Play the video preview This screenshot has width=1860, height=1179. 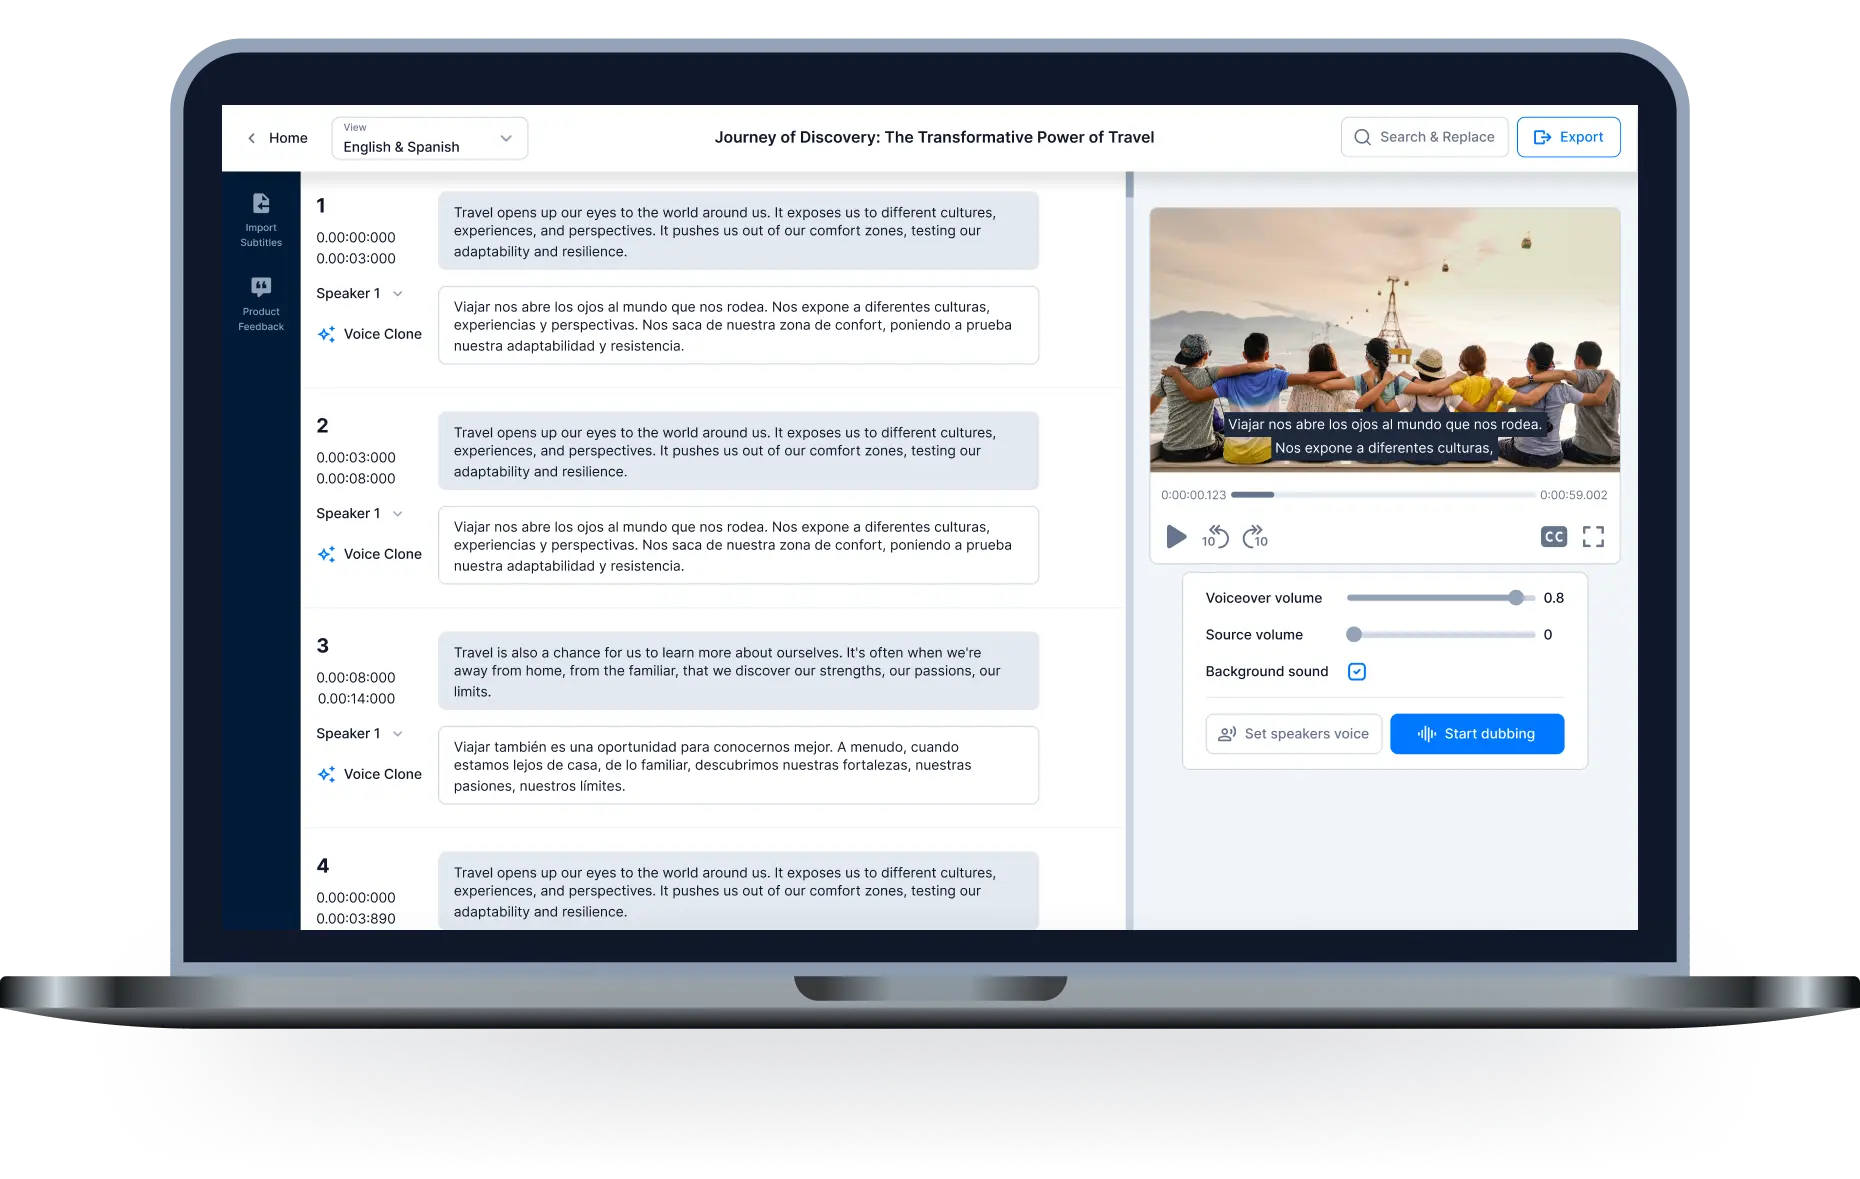pyautogui.click(x=1176, y=537)
